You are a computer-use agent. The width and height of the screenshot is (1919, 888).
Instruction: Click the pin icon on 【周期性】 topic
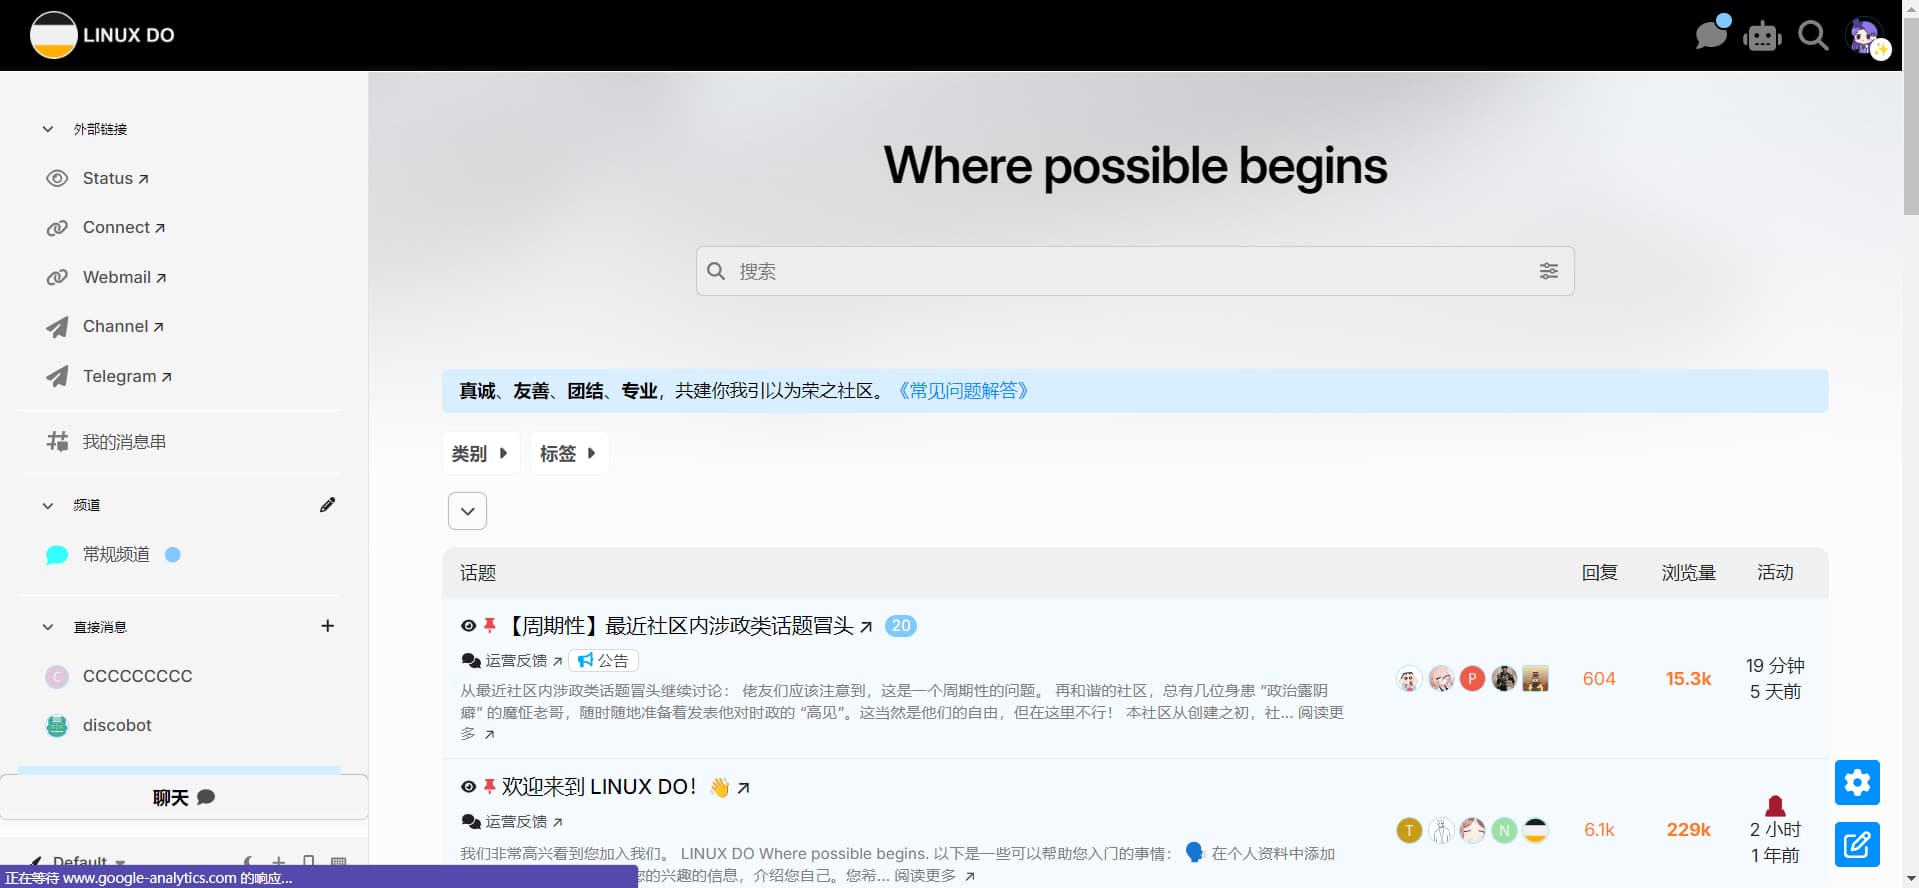(x=490, y=626)
